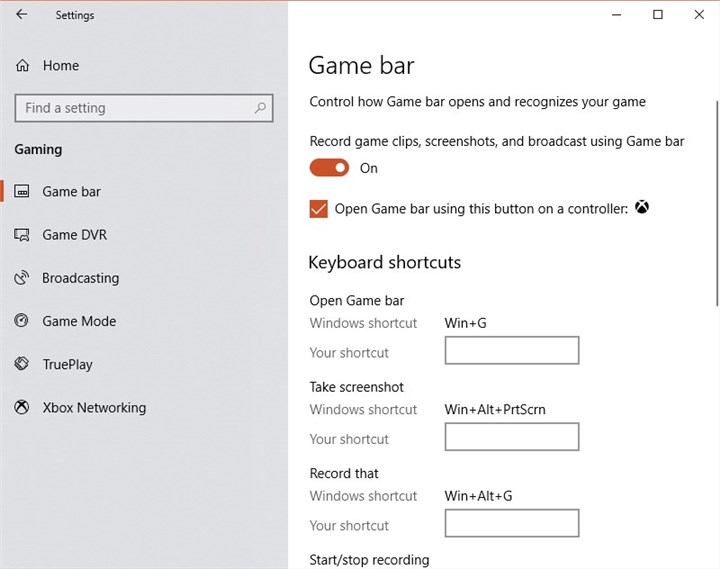Click the search magnifier icon

click(260, 108)
